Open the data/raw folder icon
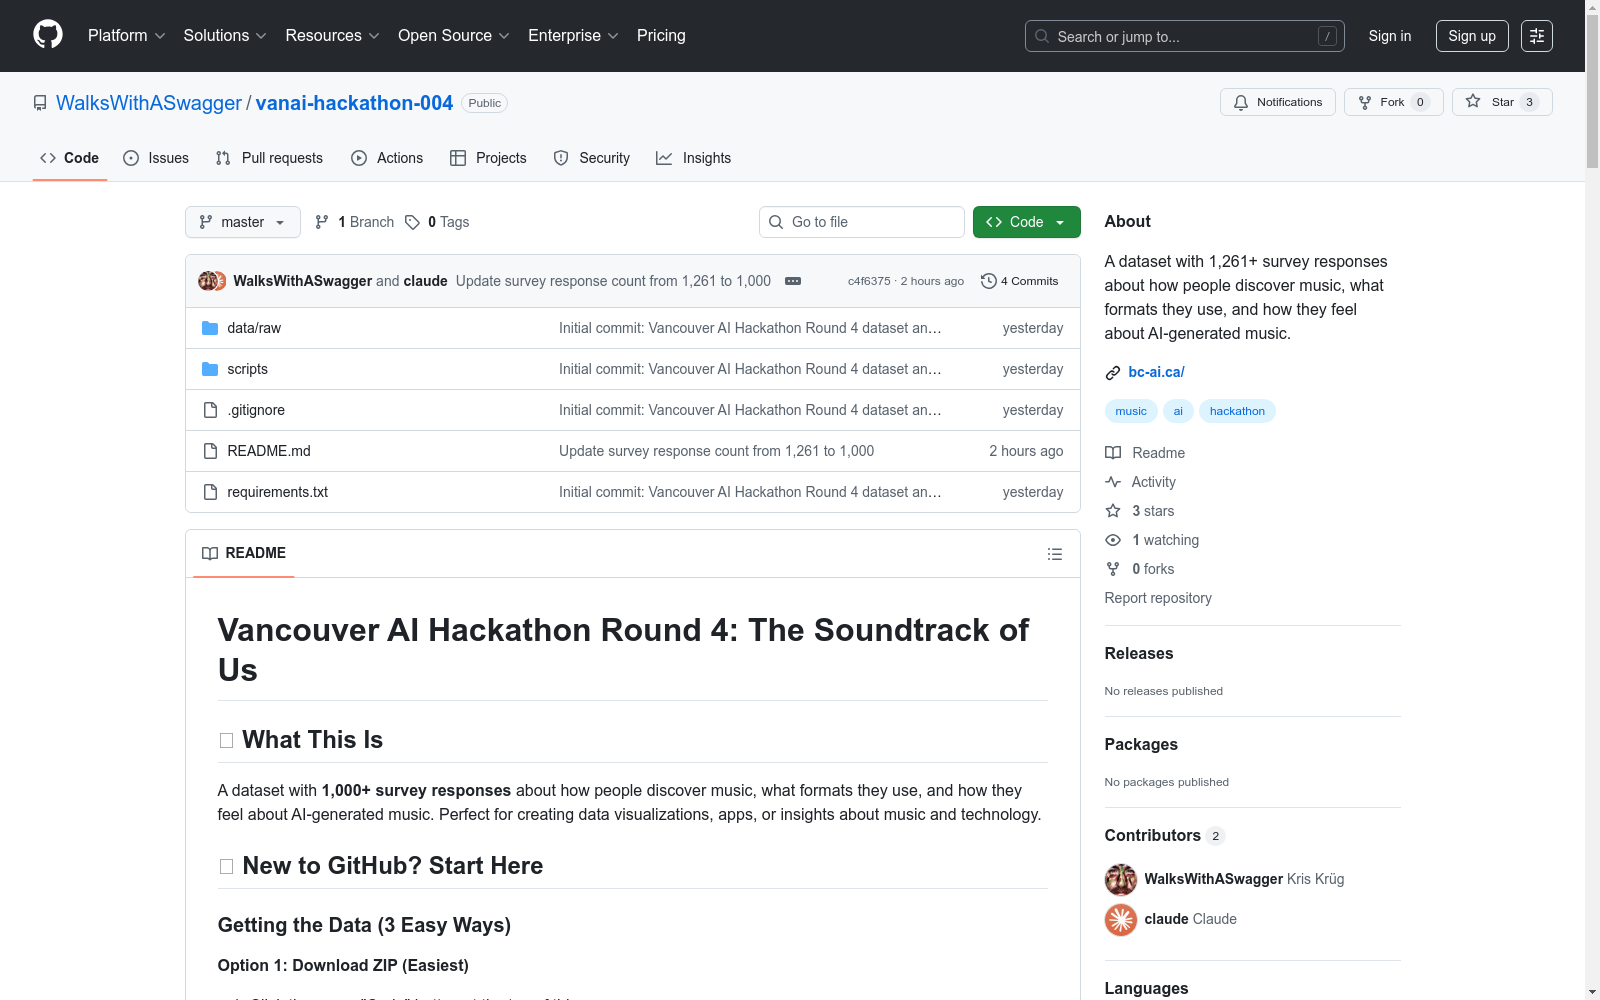Image resolution: width=1600 pixels, height=1000 pixels. pos(210,328)
